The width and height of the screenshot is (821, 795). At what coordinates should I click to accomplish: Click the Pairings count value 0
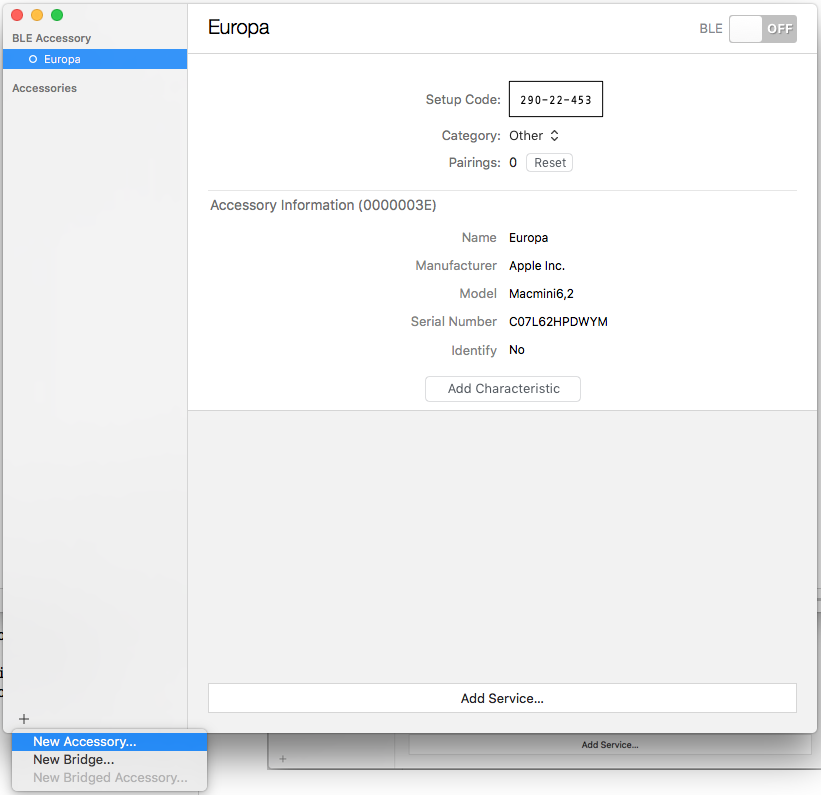coord(513,163)
